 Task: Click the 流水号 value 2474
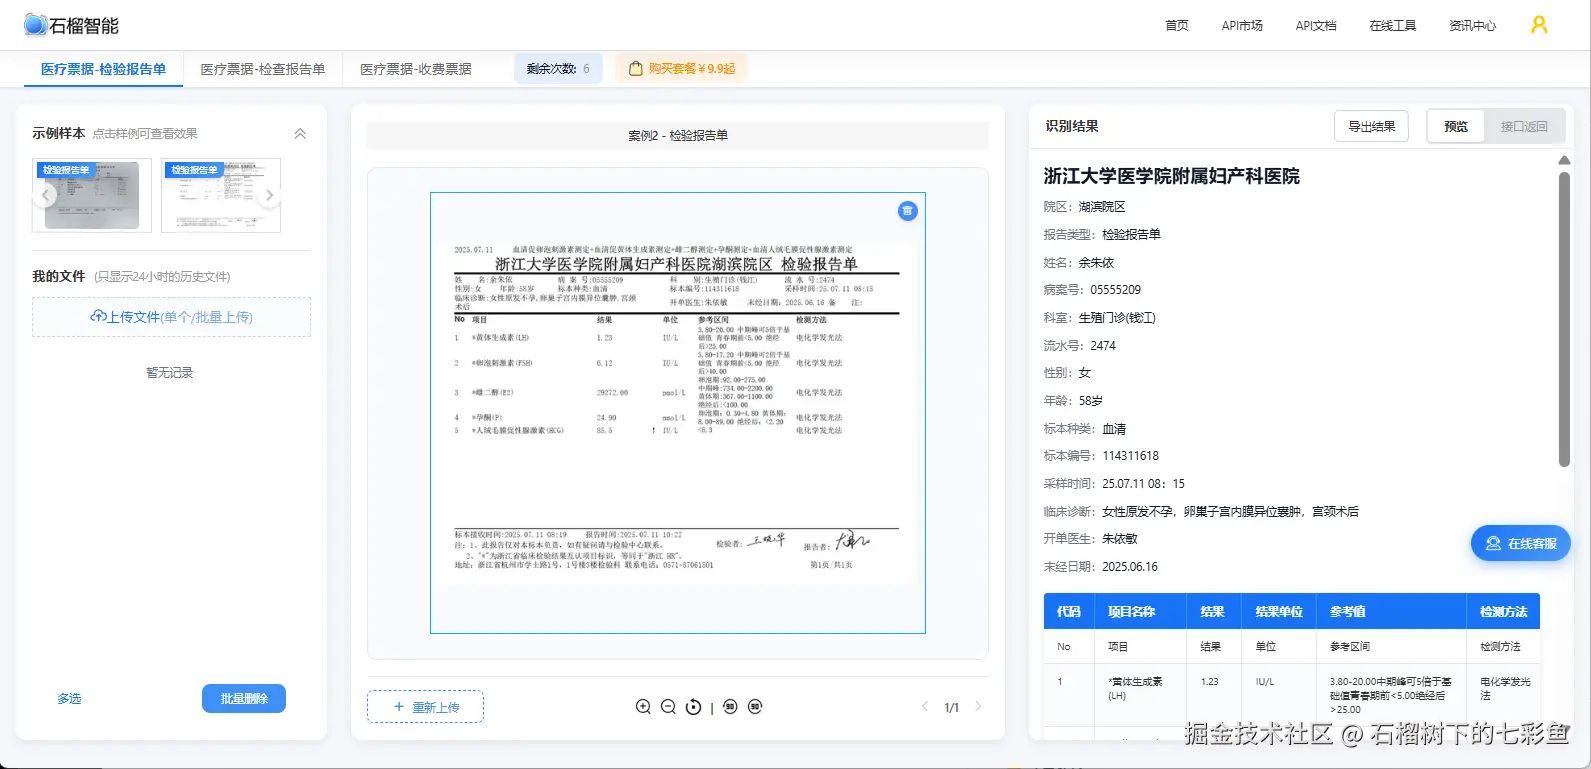point(1103,346)
